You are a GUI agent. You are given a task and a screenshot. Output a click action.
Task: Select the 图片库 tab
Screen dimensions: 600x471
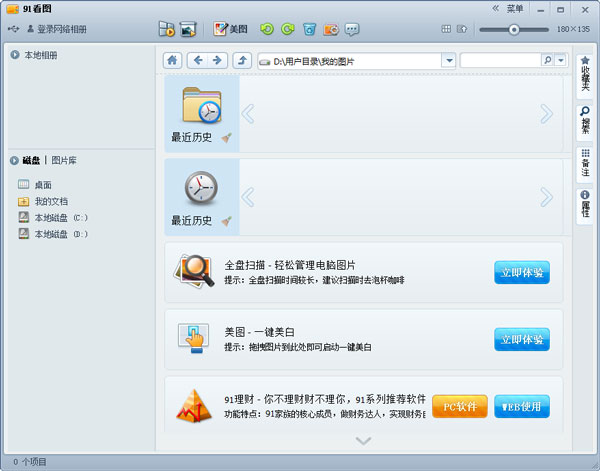pos(64,160)
